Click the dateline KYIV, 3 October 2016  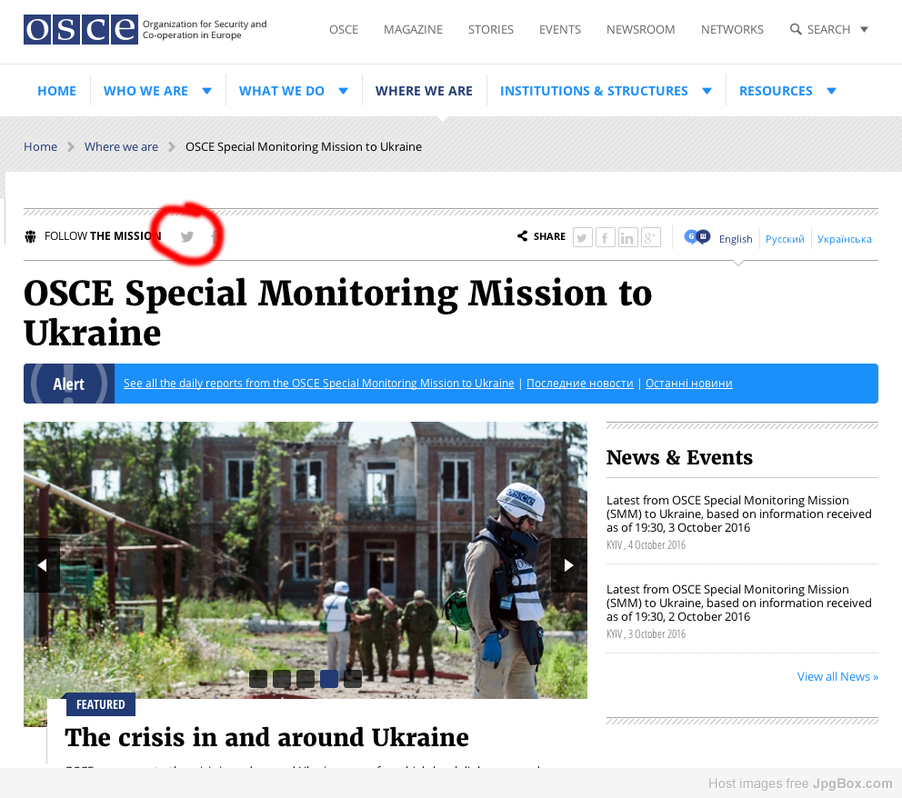tap(646, 634)
